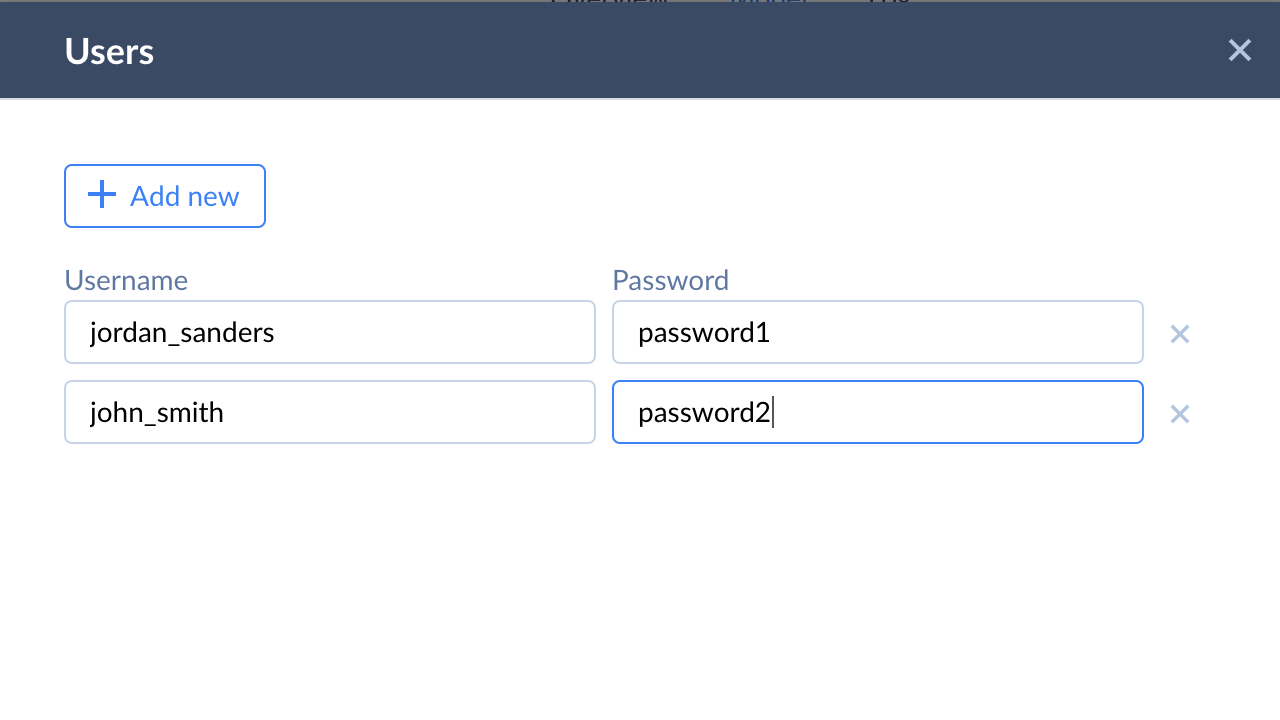Place cursor in the password2 field

(877, 412)
